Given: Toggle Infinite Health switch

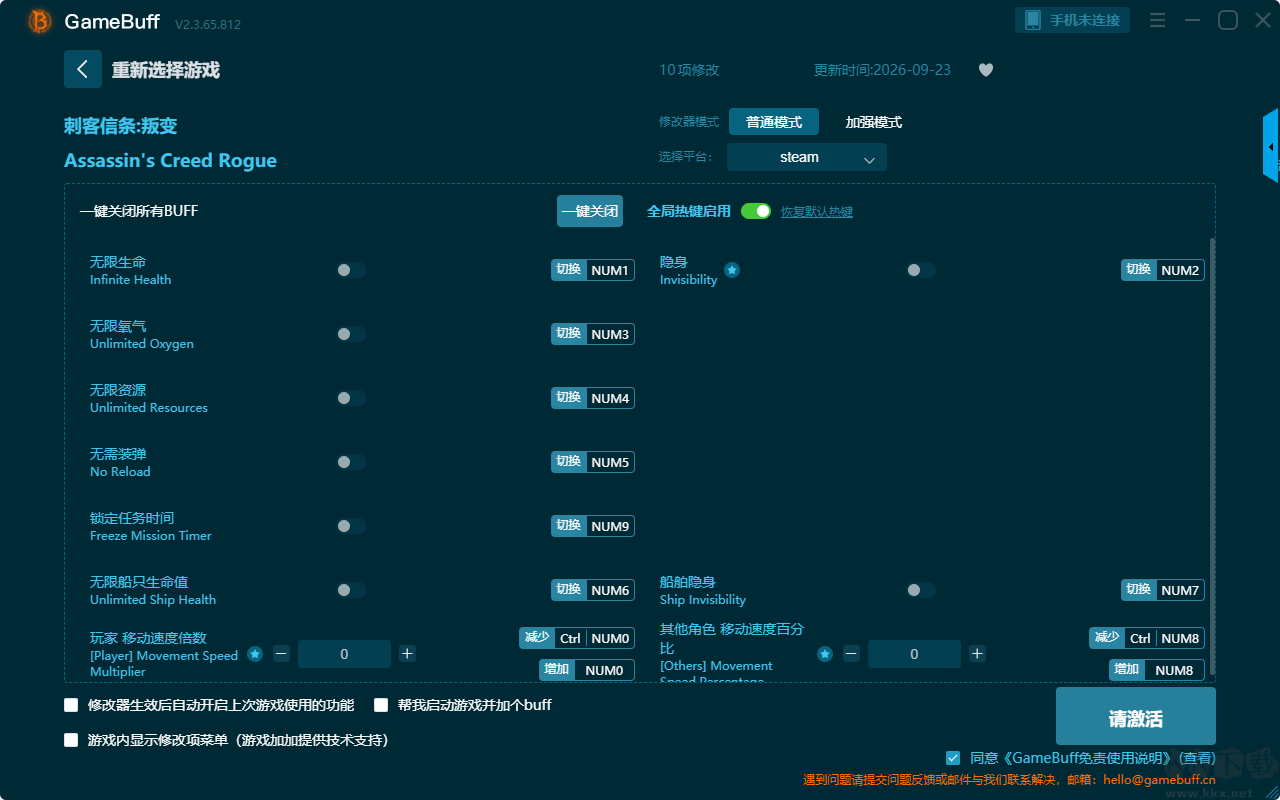Looking at the screenshot, I should point(351,270).
